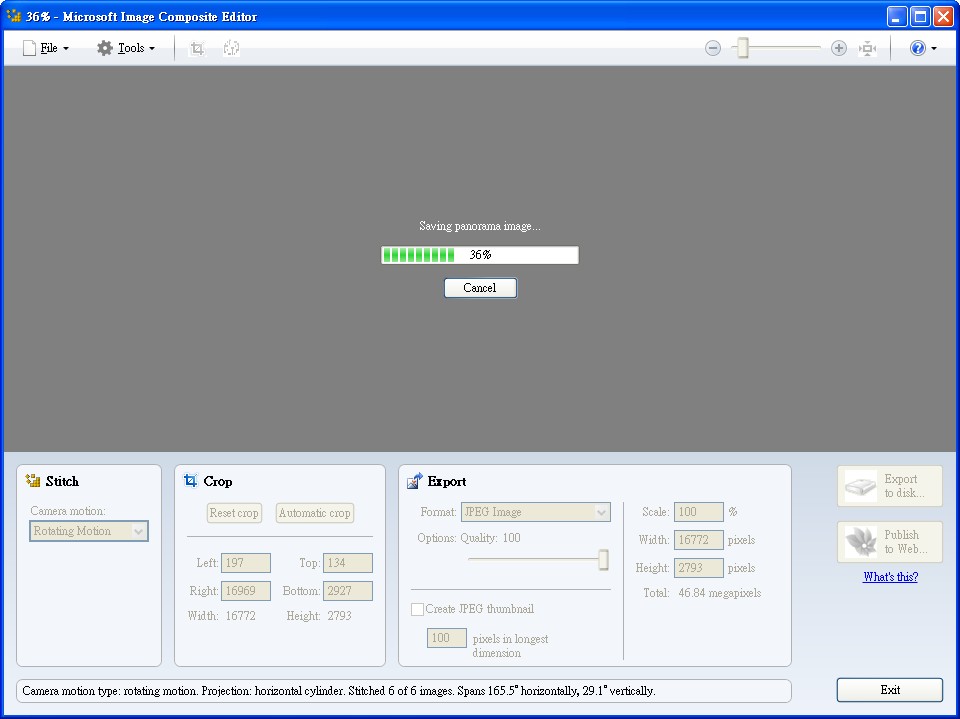960x719 pixels.
Task: Click Export to disk button
Action: (890, 486)
